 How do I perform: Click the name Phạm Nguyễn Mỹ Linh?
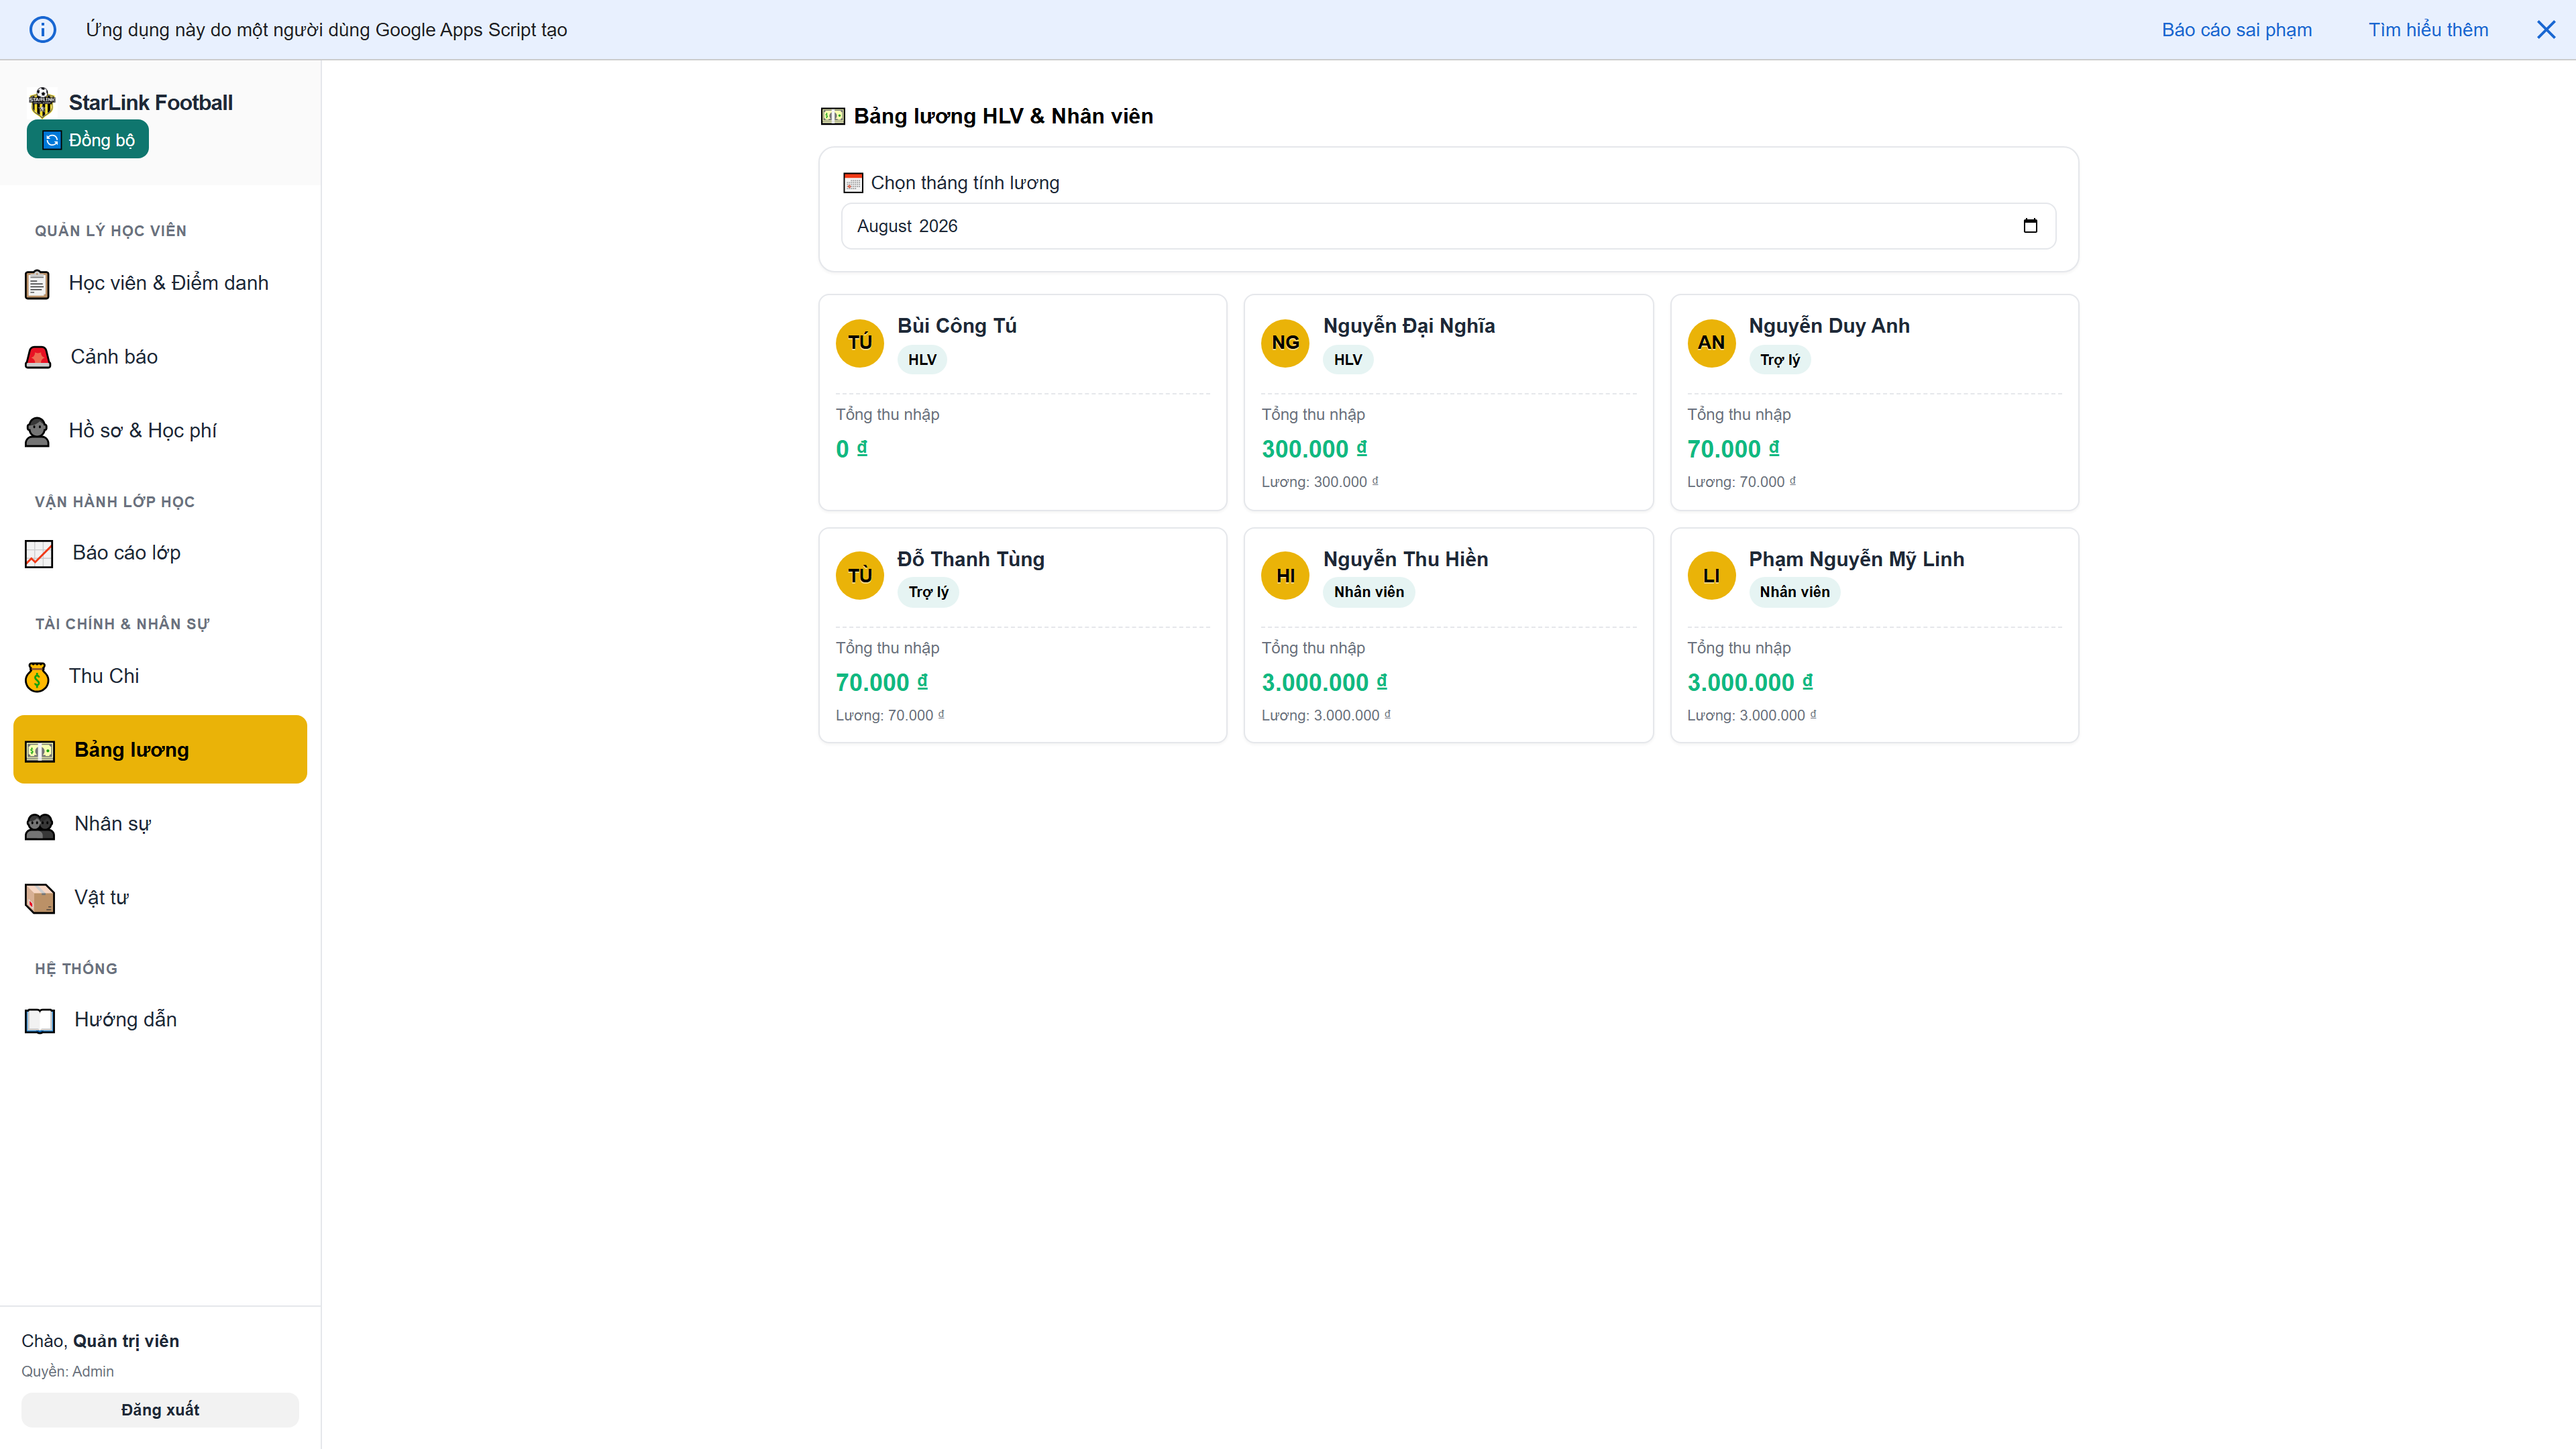click(x=1856, y=559)
